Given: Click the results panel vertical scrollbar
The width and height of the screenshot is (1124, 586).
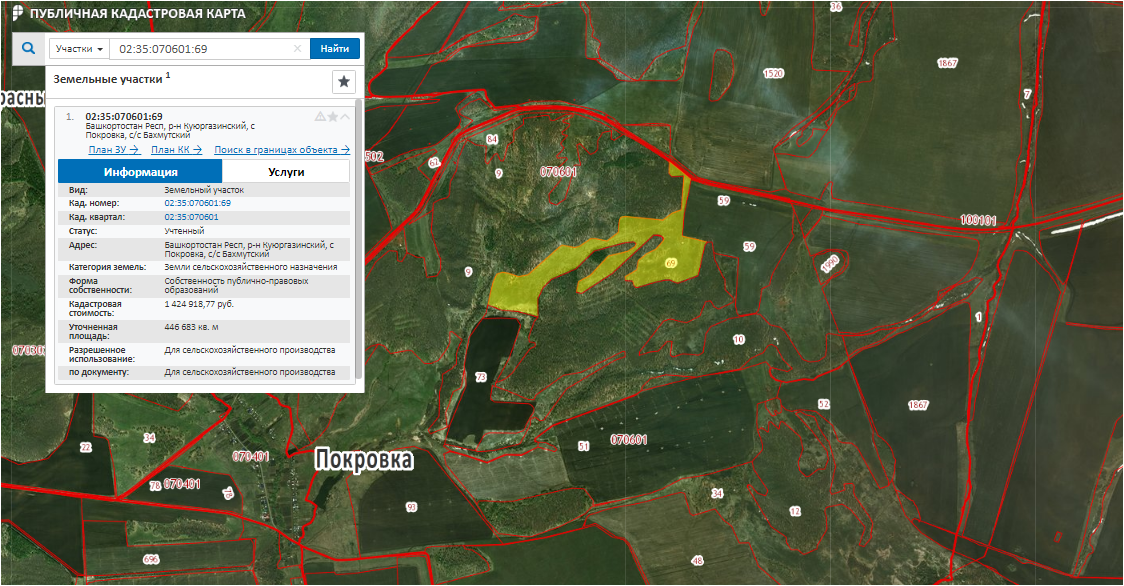Looking at the screenshot, I should click(358, 240).
